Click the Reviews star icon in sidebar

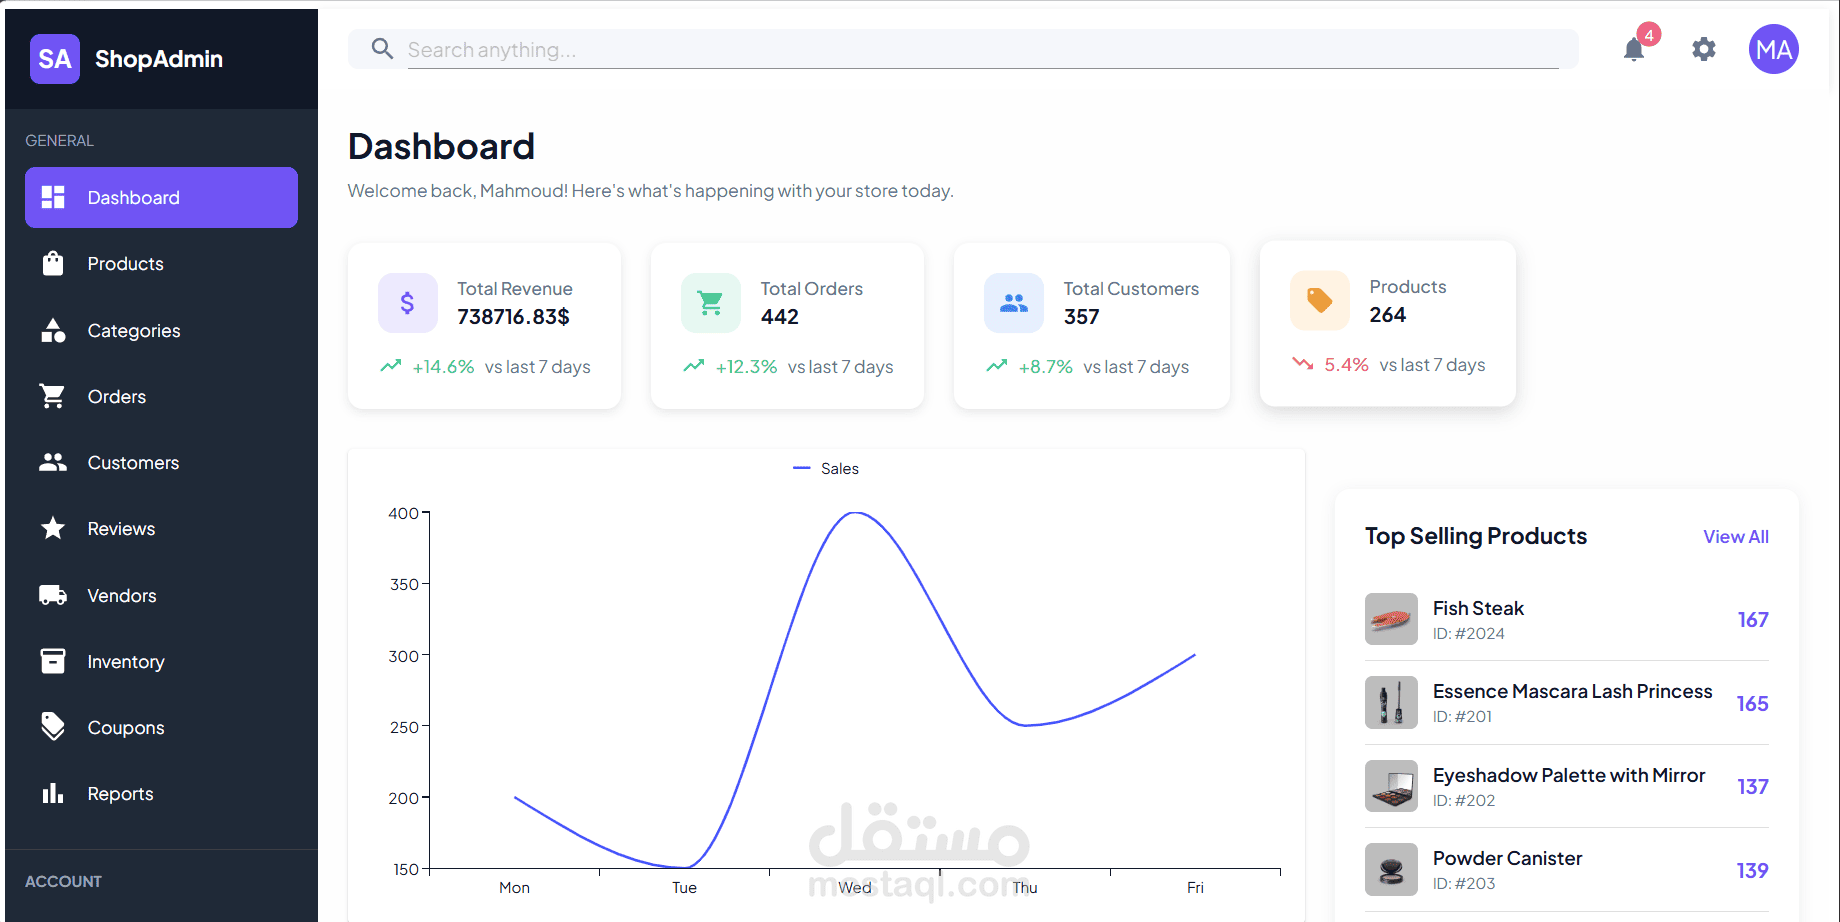click(x=53, y=528)
